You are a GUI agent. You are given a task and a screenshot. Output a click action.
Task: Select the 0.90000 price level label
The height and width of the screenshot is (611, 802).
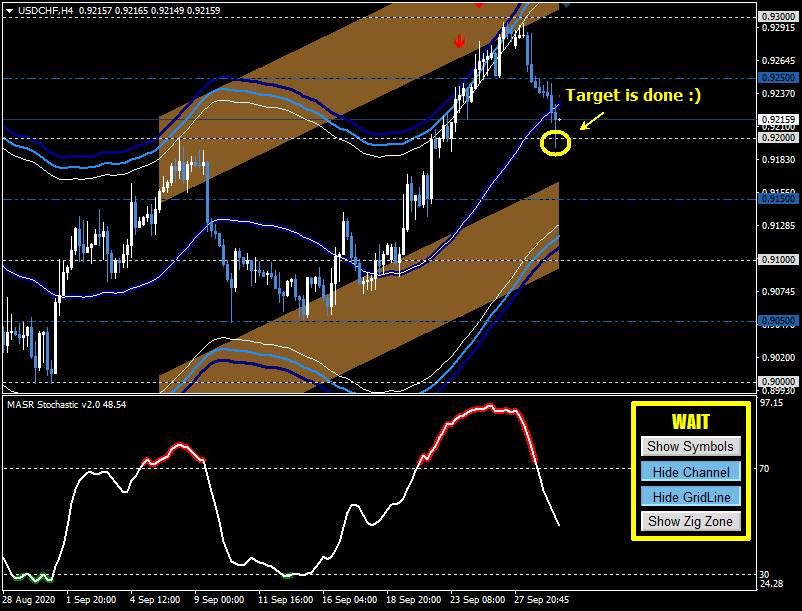[x=778, y=381]
